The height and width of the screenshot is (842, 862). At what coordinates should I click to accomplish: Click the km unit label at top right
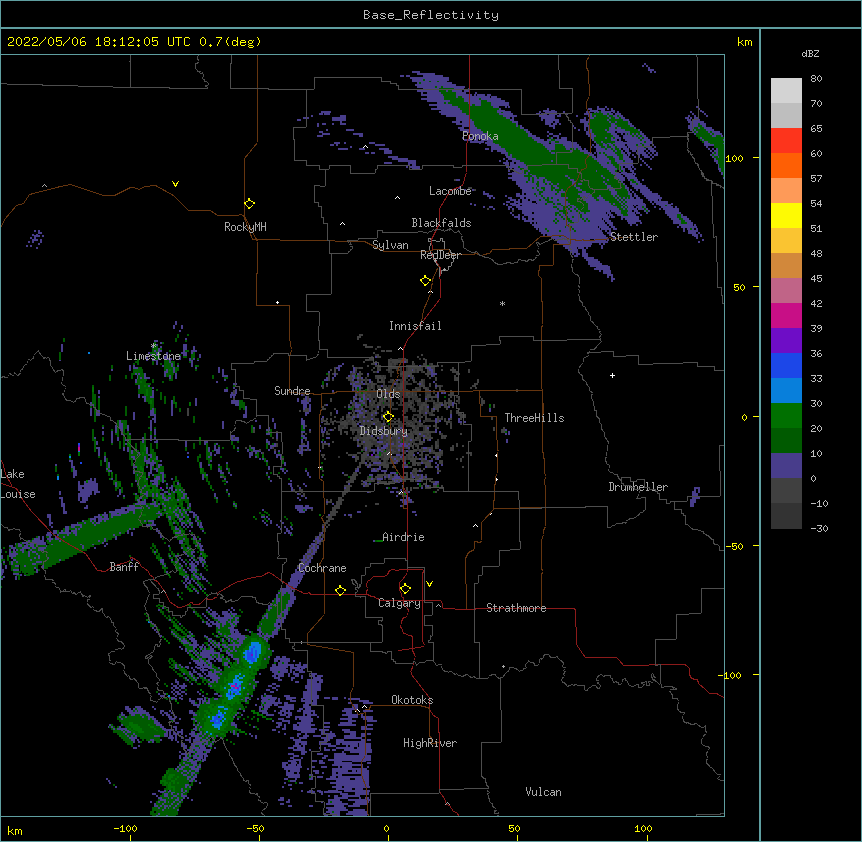point(744,42)
